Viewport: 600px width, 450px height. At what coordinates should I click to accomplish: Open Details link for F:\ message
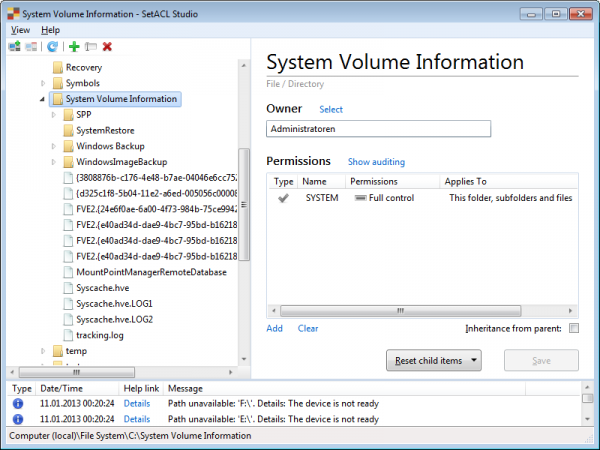pyautogui.click(x=137, y=404)
